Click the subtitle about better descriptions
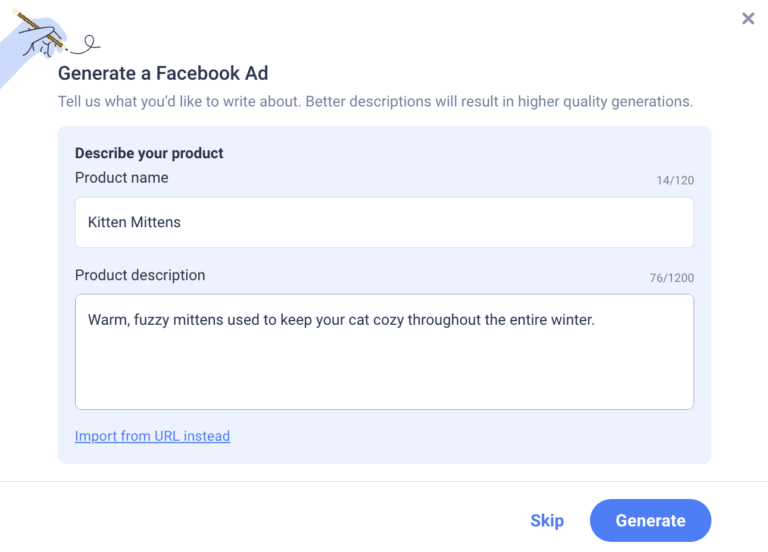768x552 pixels. [375, 102]
